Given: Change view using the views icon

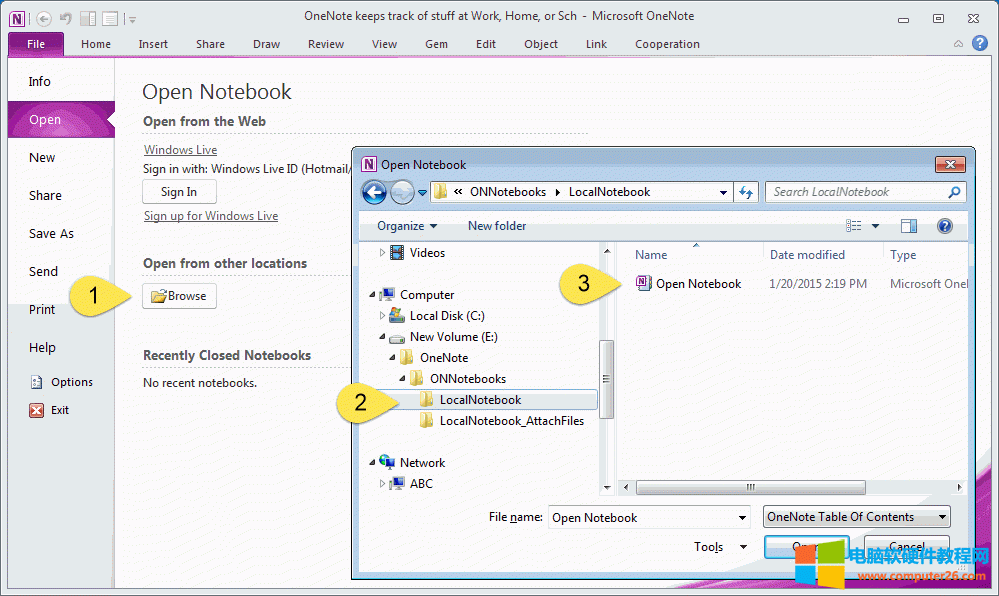Looking at the screenshot, I should point(854,226).
